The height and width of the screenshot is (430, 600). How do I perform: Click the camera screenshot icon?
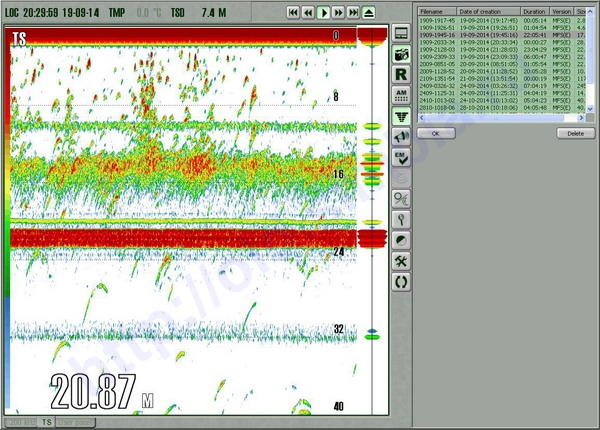point(401,54)
